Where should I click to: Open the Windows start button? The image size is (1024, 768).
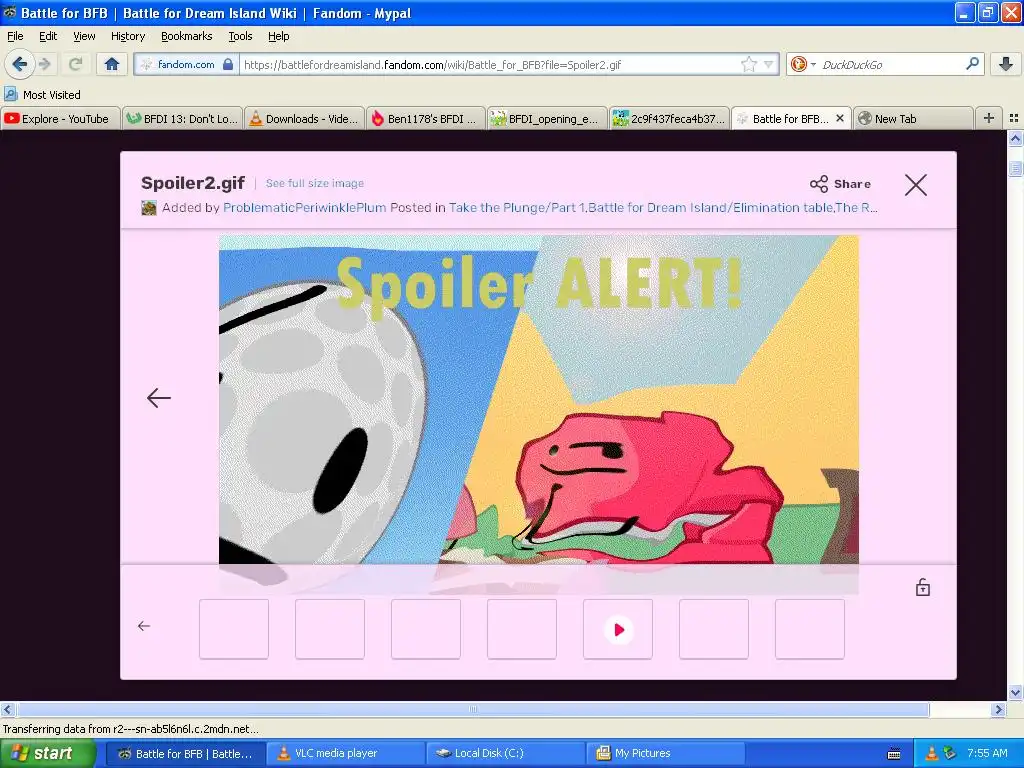[x=46, y=753]
